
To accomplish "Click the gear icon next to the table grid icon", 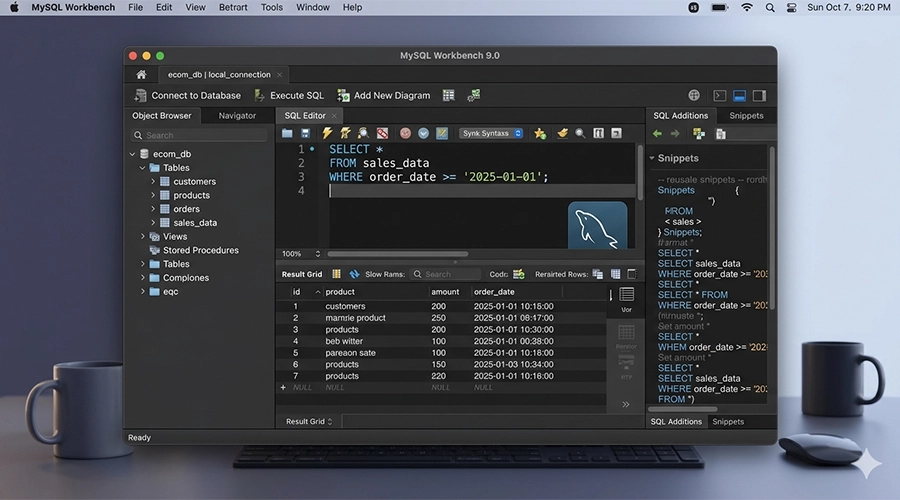I will [x=474, y=95].
